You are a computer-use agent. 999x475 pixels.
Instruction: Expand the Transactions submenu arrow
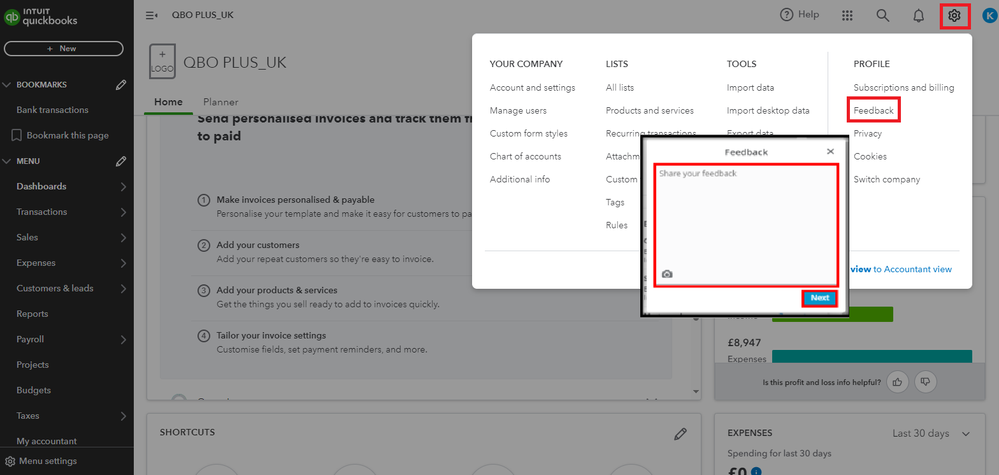123,212
